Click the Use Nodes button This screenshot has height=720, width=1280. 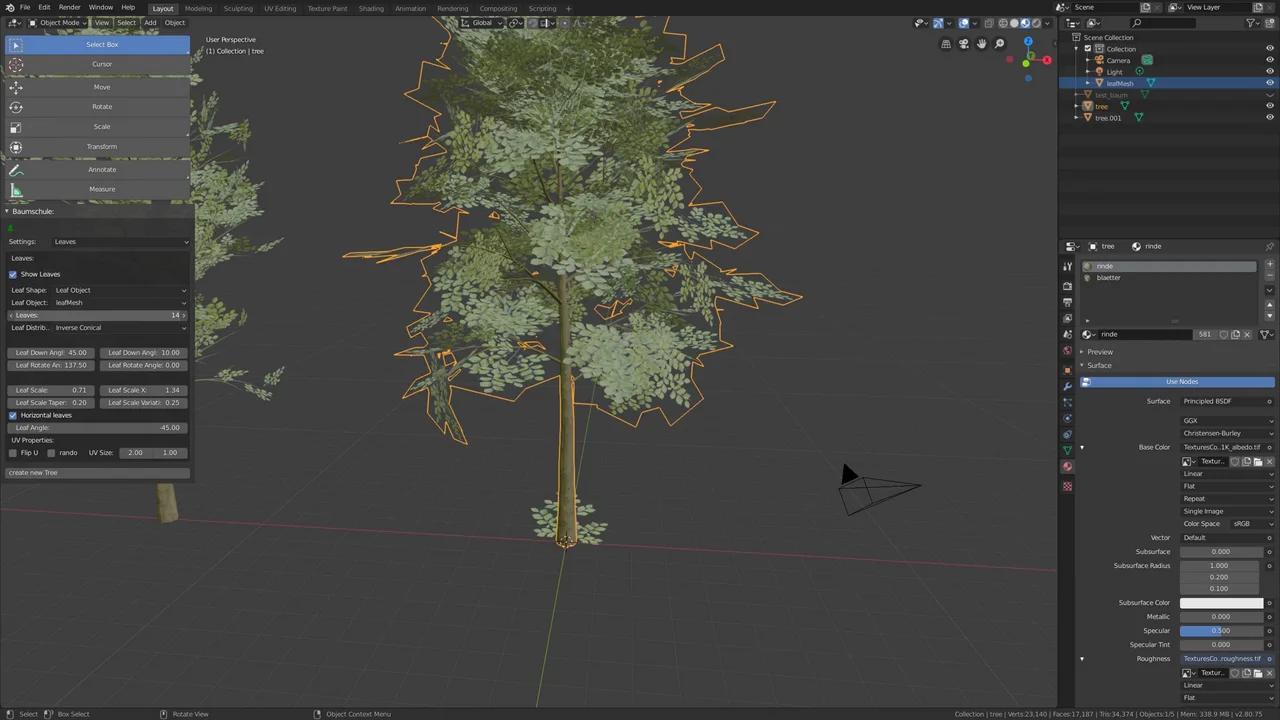pyautogui.click(x=1181, y=381)
